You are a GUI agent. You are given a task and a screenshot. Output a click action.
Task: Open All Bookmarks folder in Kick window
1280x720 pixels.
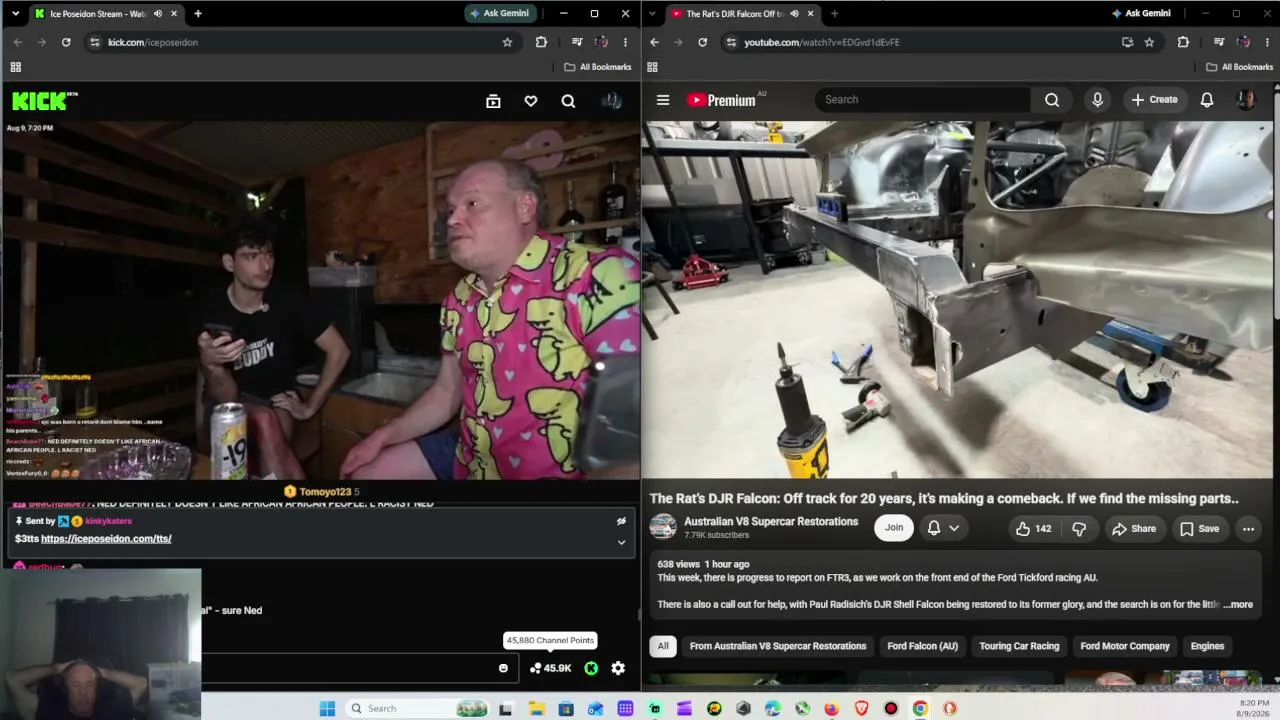coord(598,67)
